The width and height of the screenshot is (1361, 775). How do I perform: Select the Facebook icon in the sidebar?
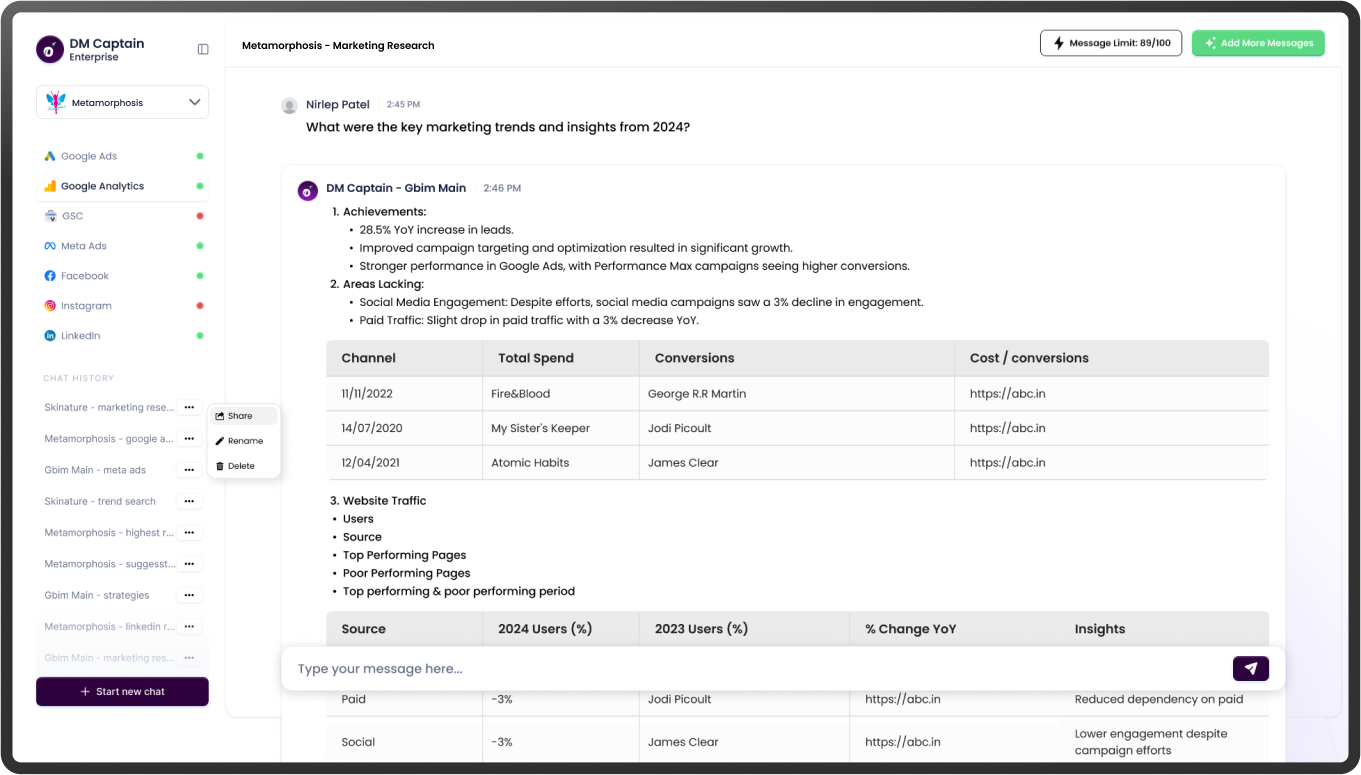click(x=50, y=276)
